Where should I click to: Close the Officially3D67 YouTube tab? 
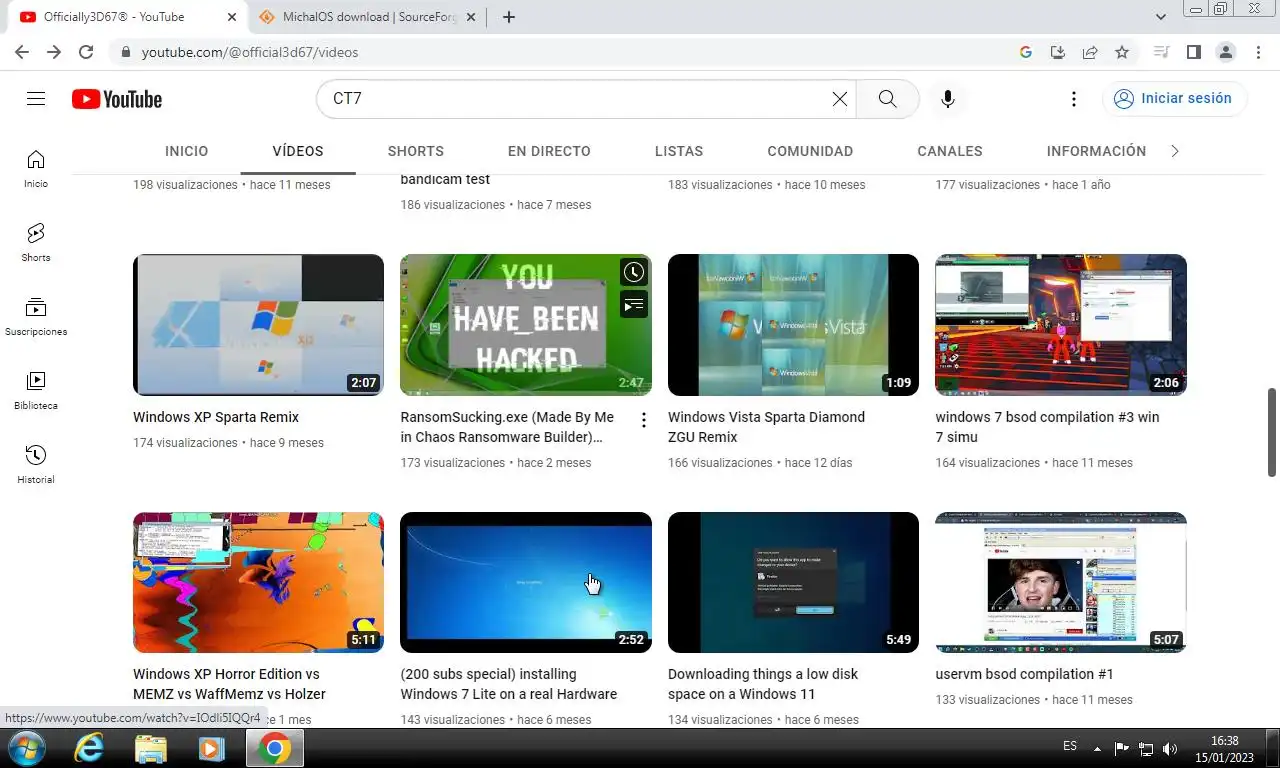(x=232, y=17)
